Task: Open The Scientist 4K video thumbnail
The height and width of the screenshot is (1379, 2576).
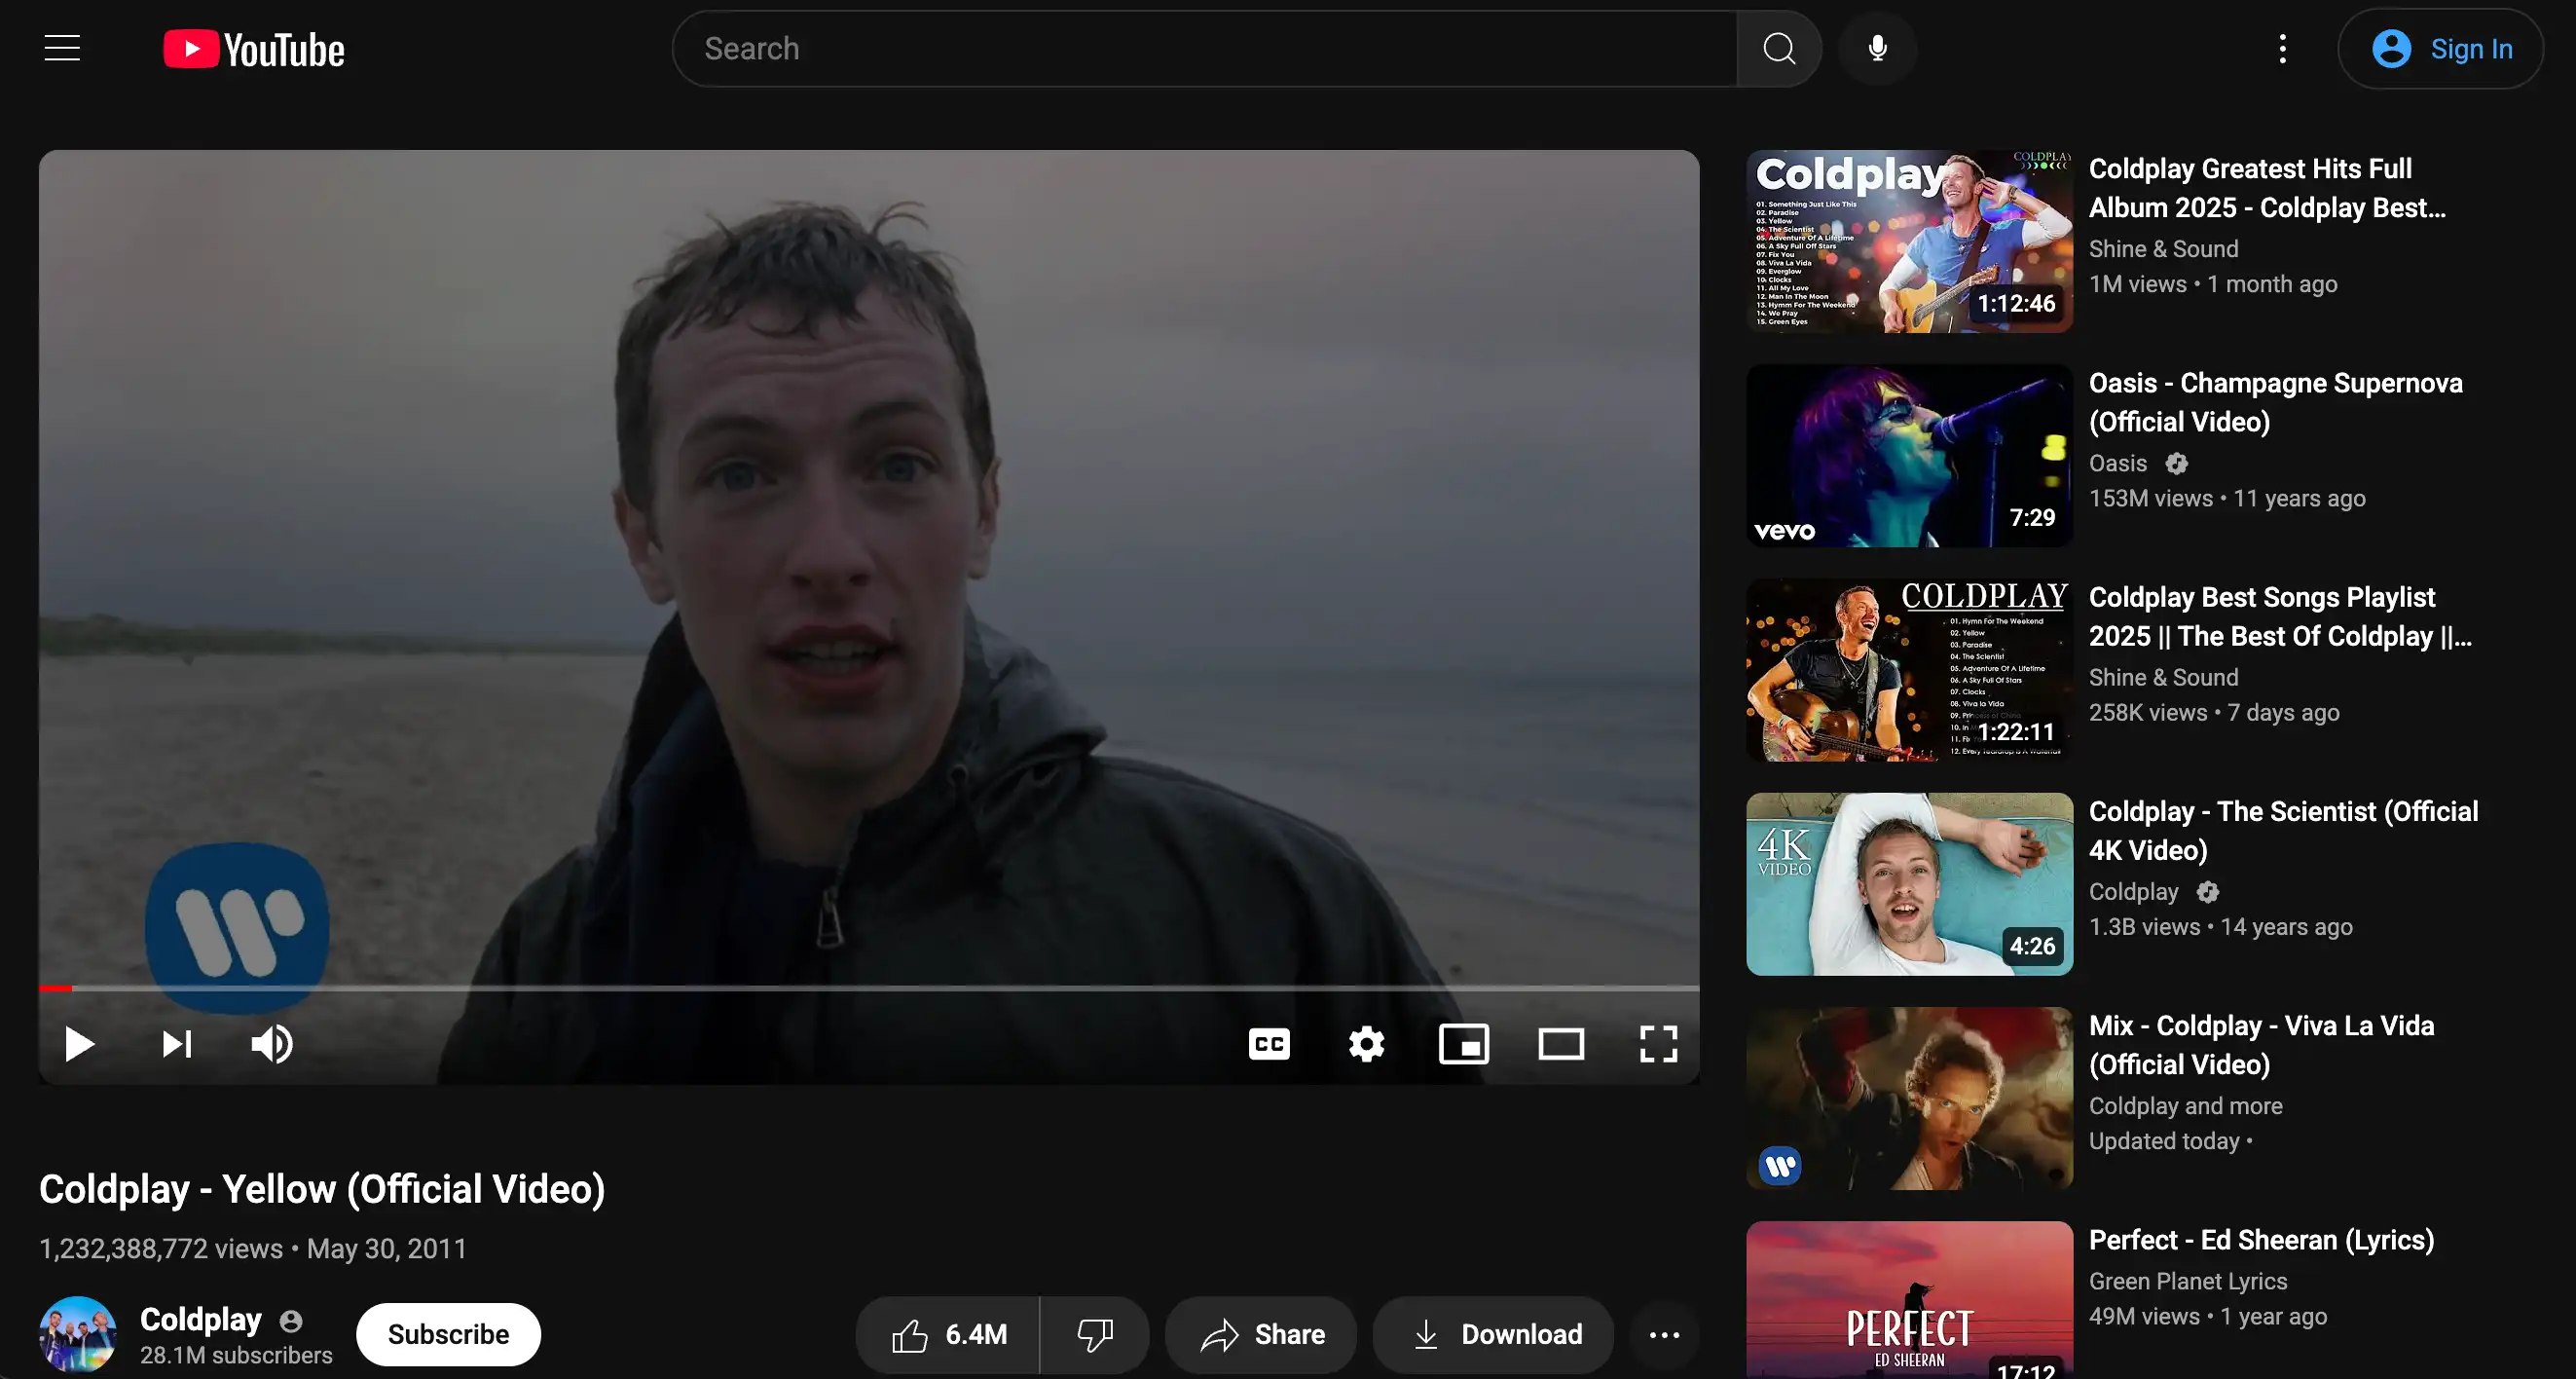Action: pyautogui.click(x=1909, y=884)
